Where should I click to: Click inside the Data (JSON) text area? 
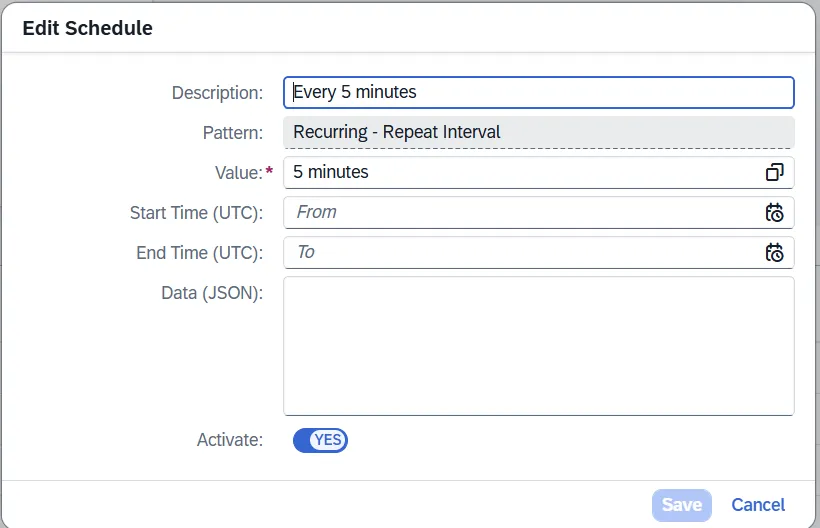[x=539, y=346]
